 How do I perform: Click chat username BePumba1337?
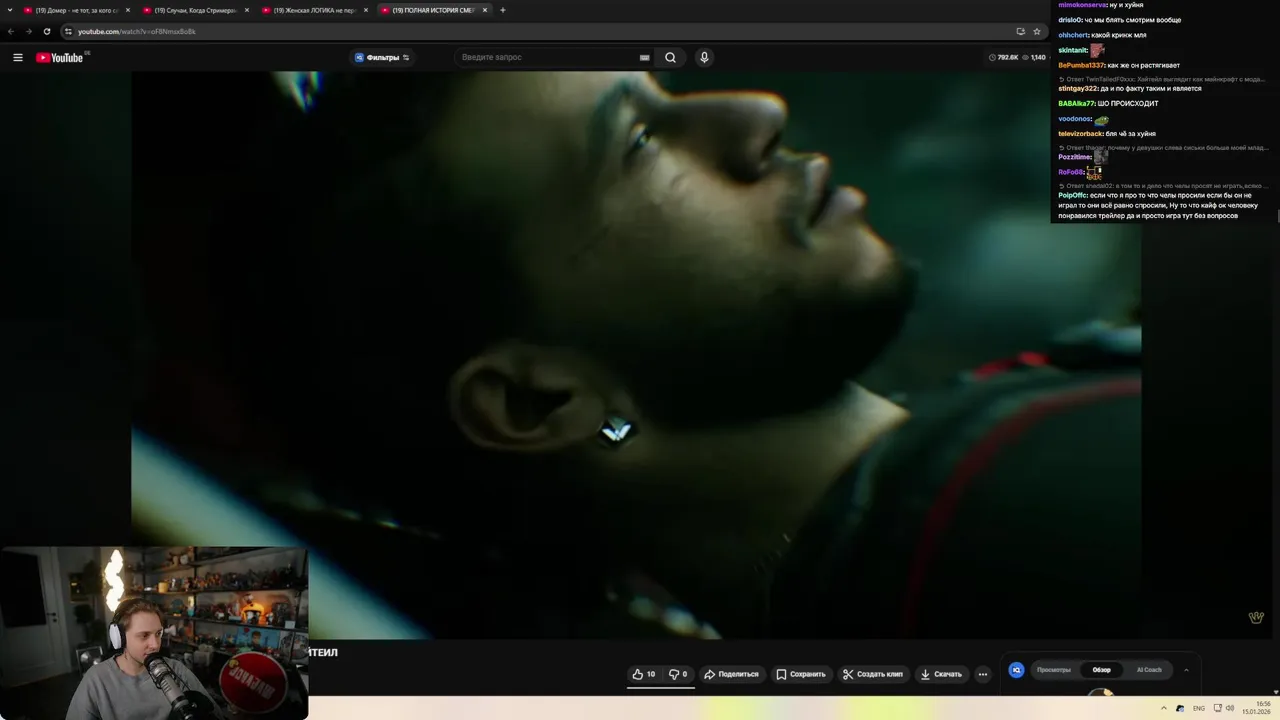click(x=1081, y=65)
